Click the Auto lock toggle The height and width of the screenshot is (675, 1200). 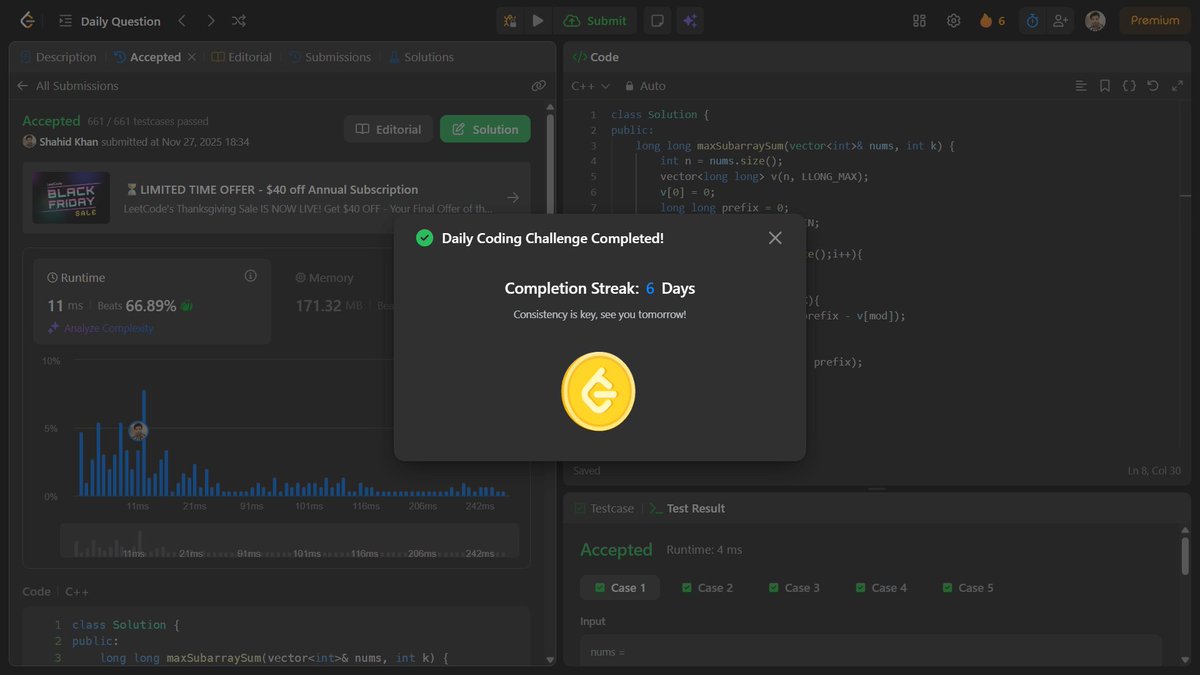point(645,86)
